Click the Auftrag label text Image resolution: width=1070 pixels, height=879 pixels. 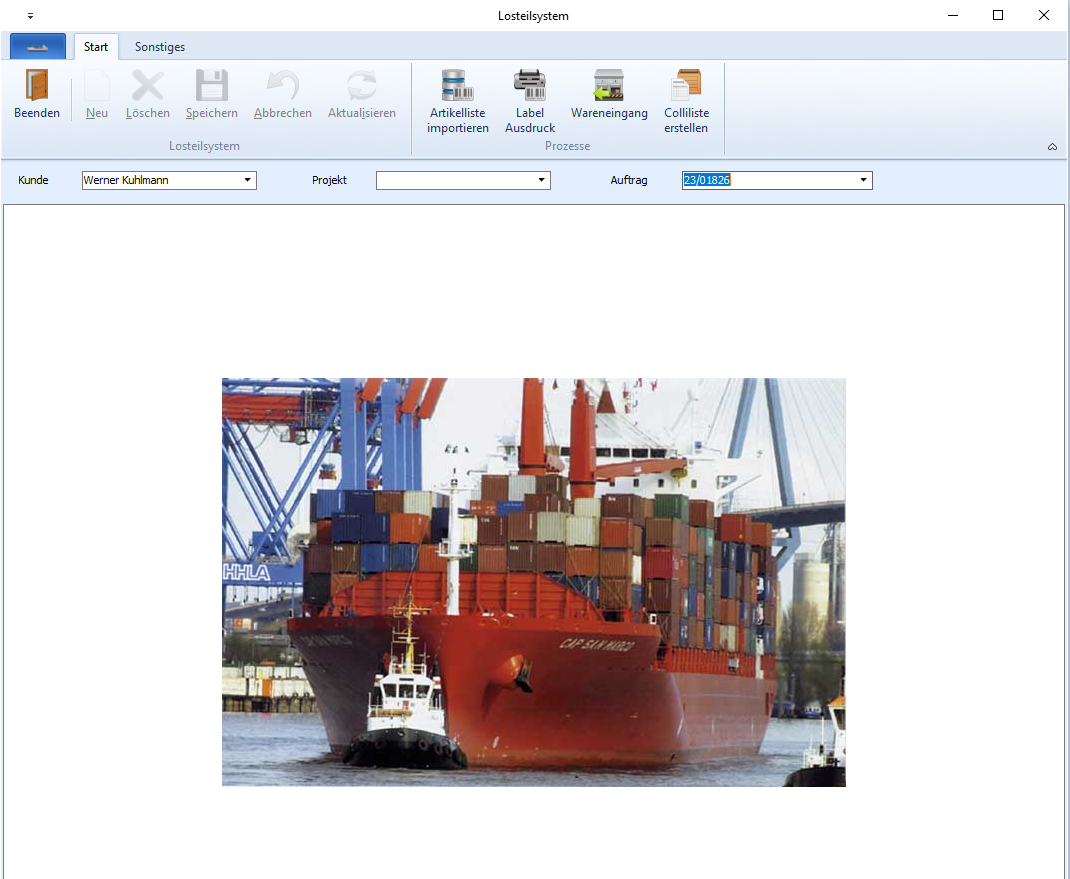629,180
